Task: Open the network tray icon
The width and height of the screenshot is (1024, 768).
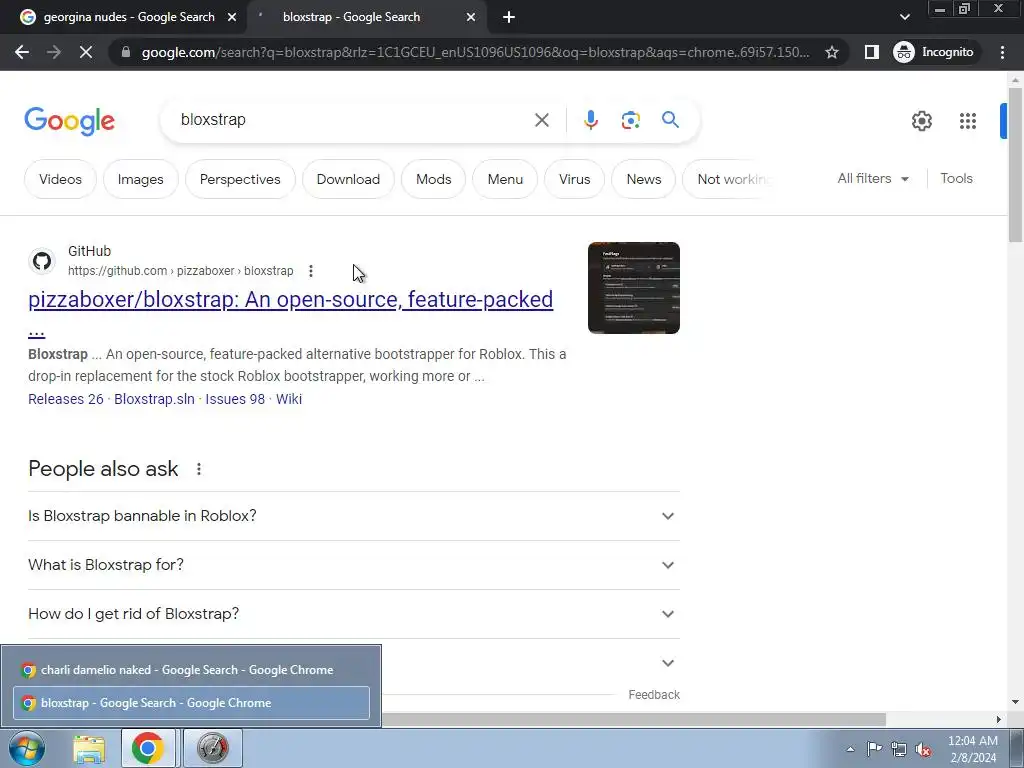Action: pyautogui.click(x=899, y=749)
